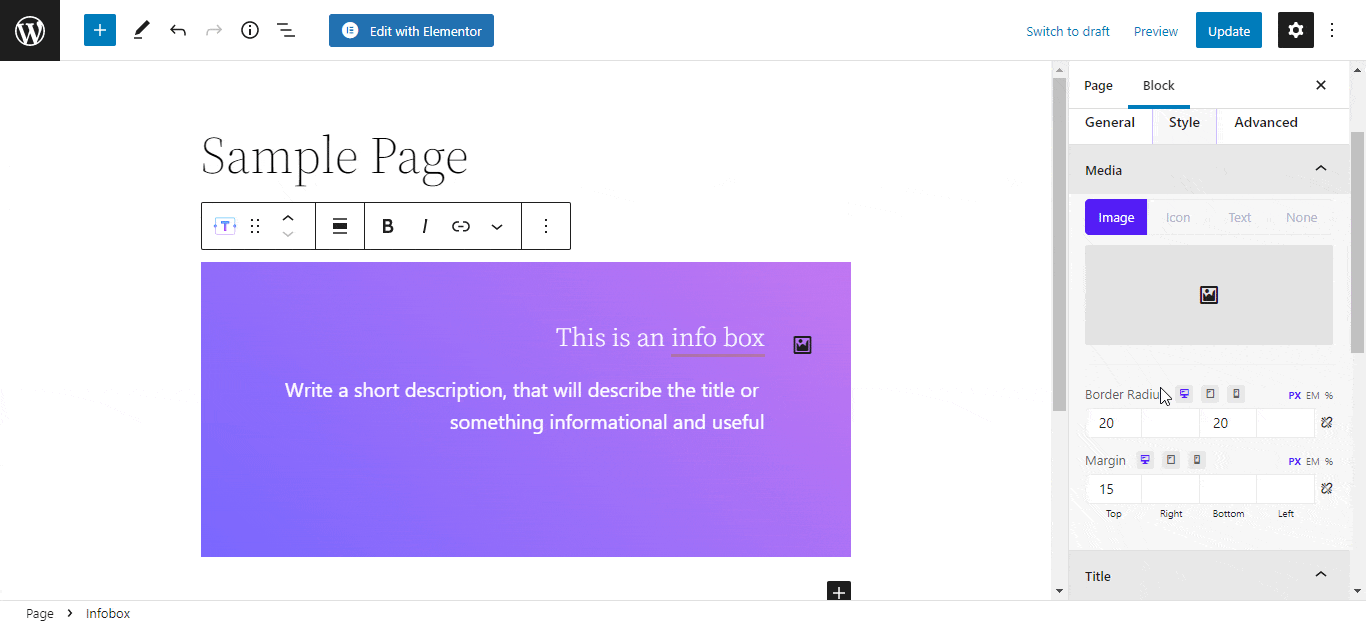Select desktop device for Margin

pyautogui.click(x=1145, y=460)
